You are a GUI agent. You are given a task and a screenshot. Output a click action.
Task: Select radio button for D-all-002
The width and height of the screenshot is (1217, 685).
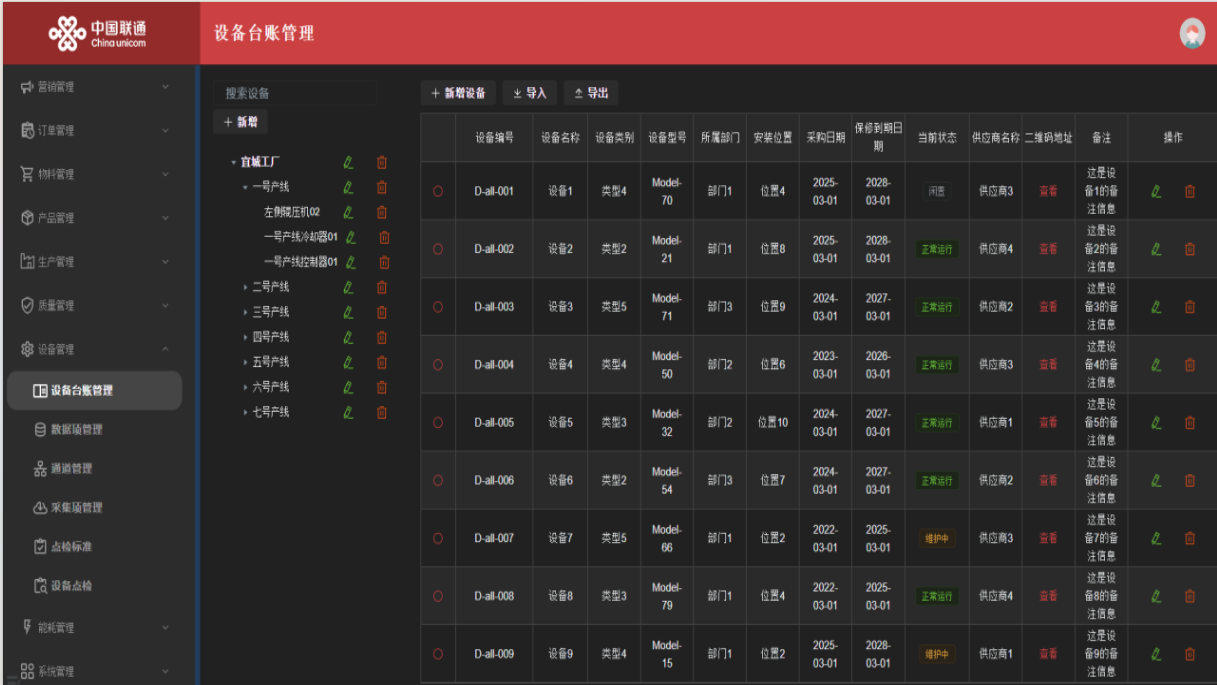coord(438,249)
